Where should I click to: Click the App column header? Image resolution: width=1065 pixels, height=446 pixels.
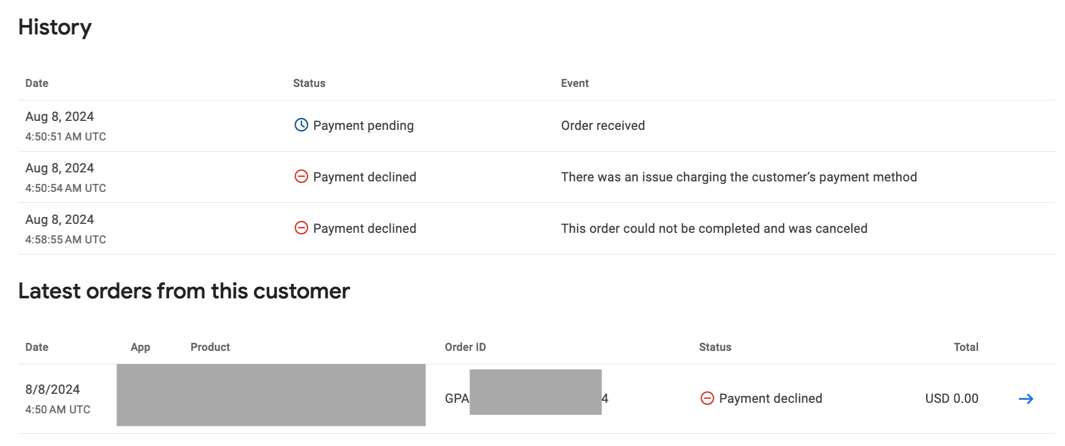pyautogui.click(x=140, y=347)
